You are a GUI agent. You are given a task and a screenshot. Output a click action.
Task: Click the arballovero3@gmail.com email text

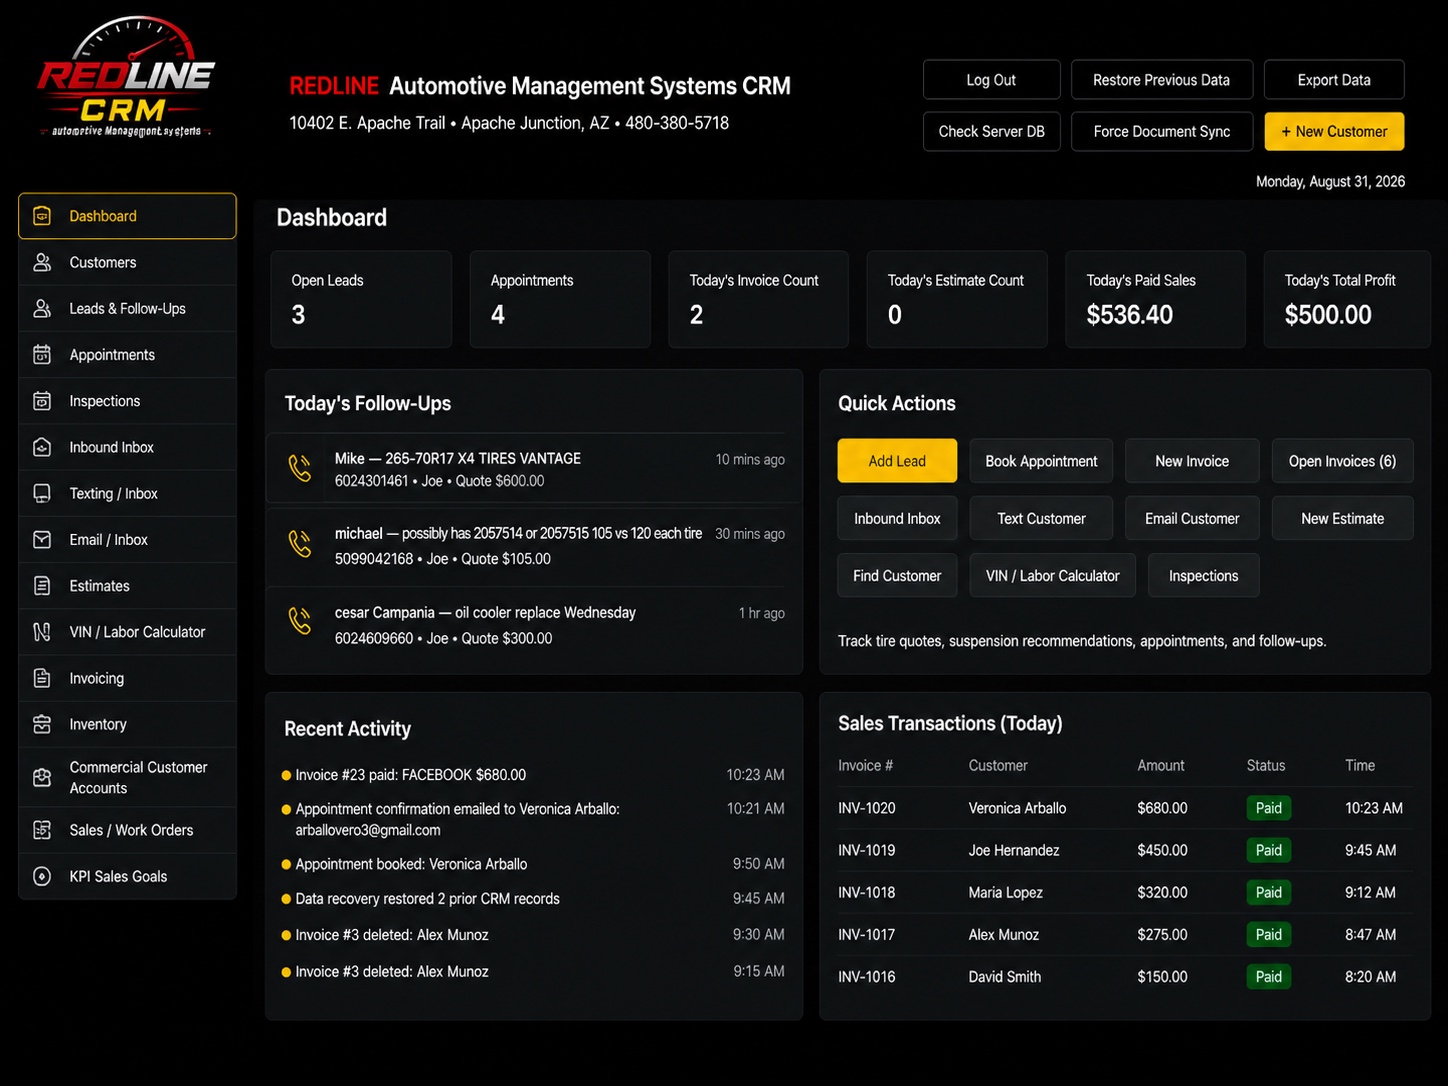click(x=368, y=830)
